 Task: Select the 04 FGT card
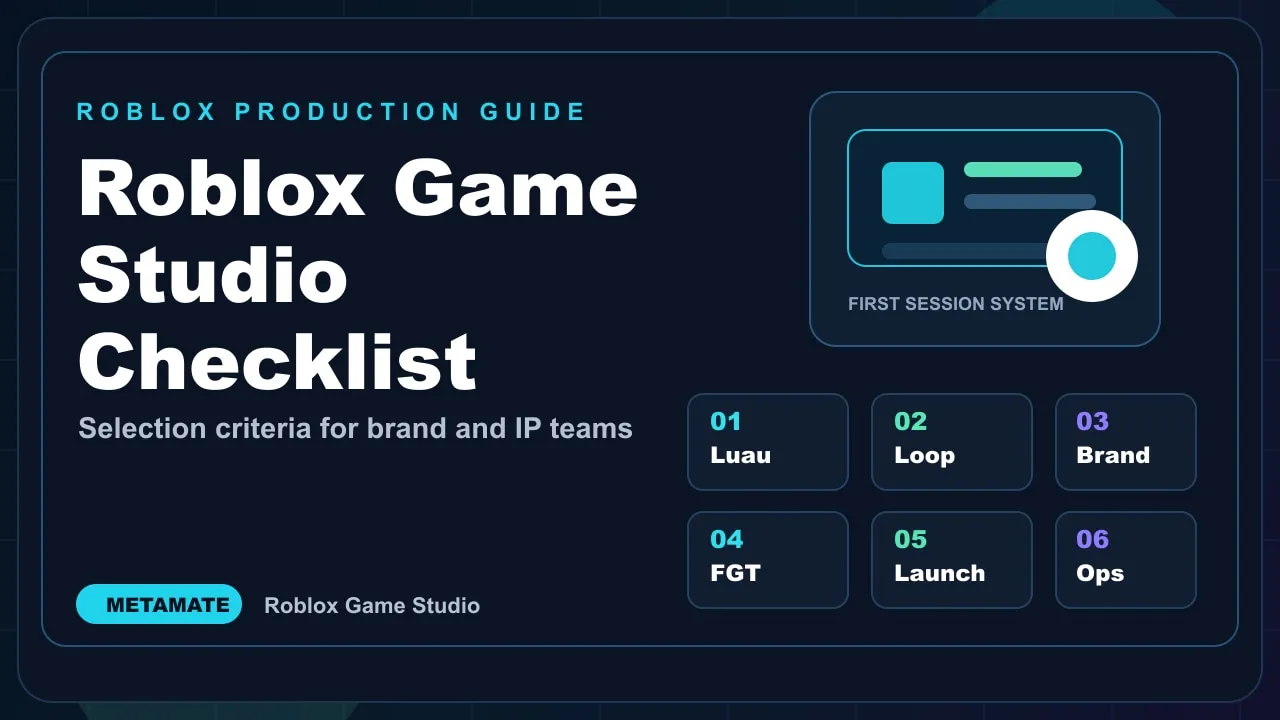768,560
